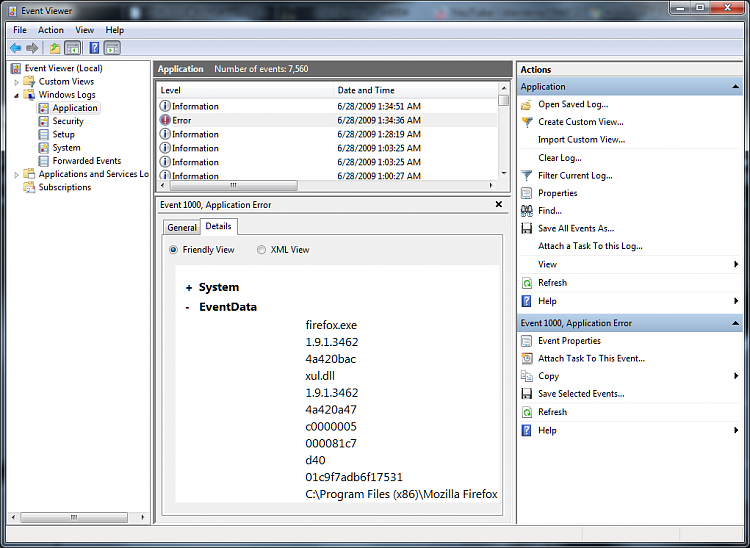Click the System log icon in the tree
This screenshot has width=750, height=548.
point(44,148)
